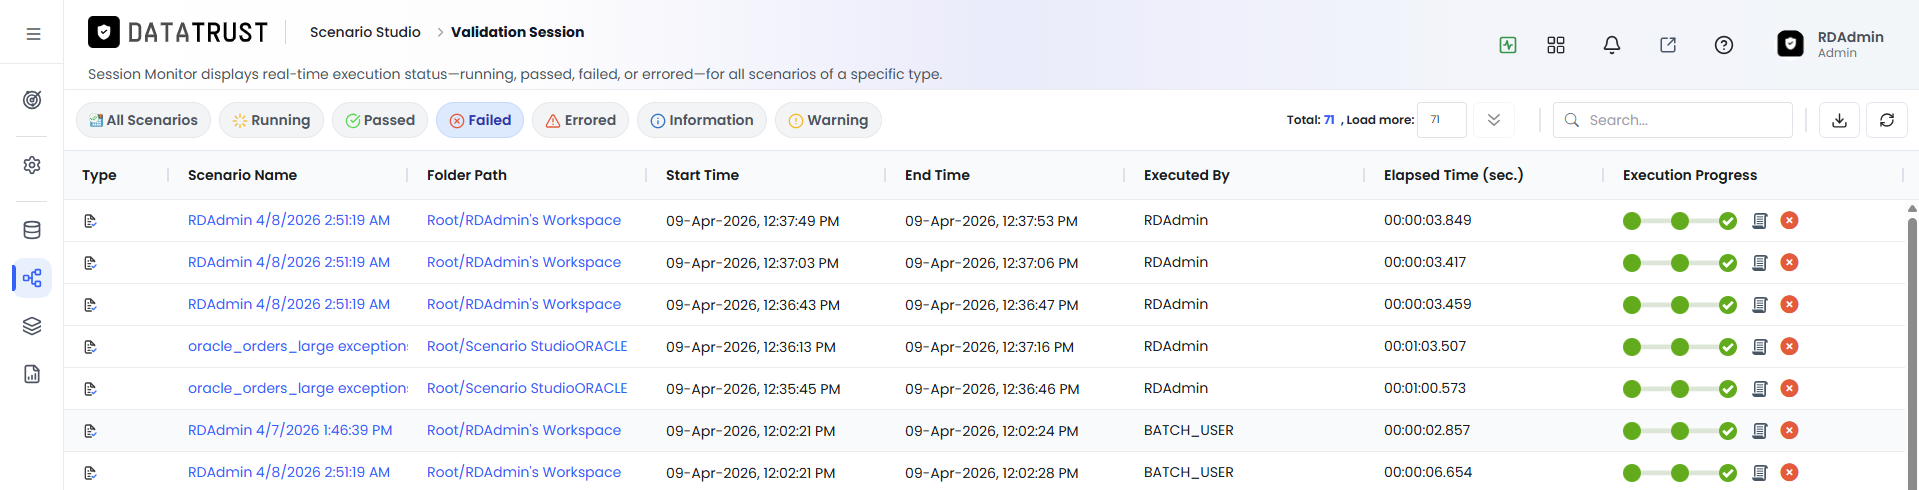Show All Scenarios filter

pyautogui.click(x=143, y=120)
